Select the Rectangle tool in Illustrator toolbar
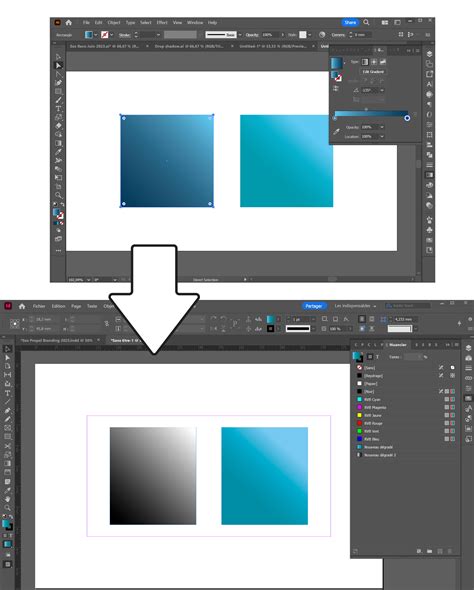 [x=58, y=91]
